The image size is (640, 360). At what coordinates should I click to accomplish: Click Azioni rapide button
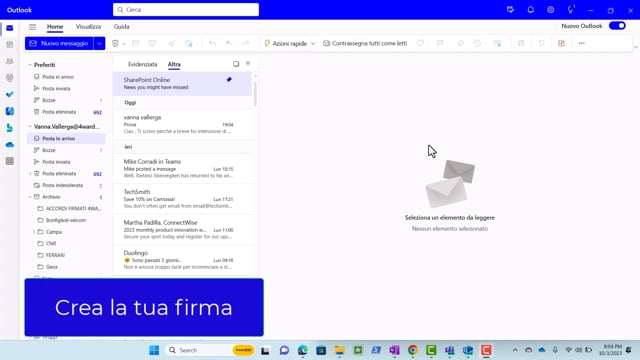(285, 43)
